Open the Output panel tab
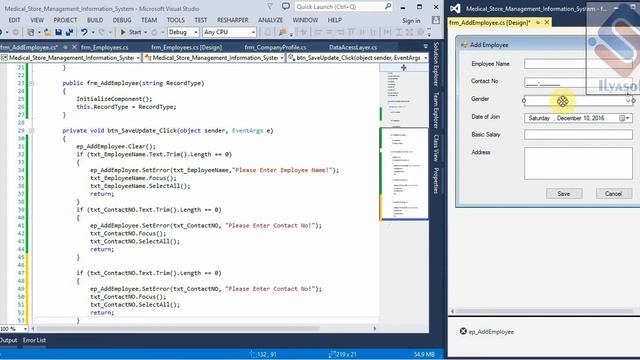The height and width of the screenshot is (360, 640). tap(8, 340)
